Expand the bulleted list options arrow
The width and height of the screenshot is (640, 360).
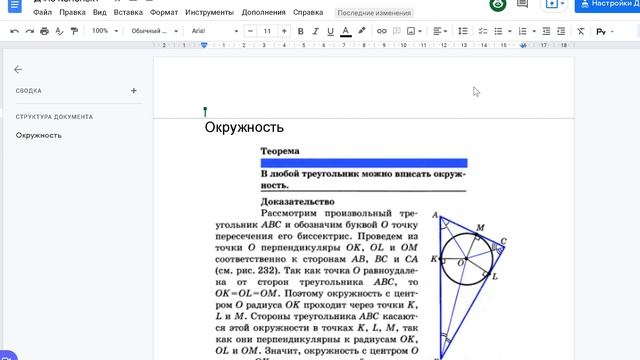coord(509,31)
